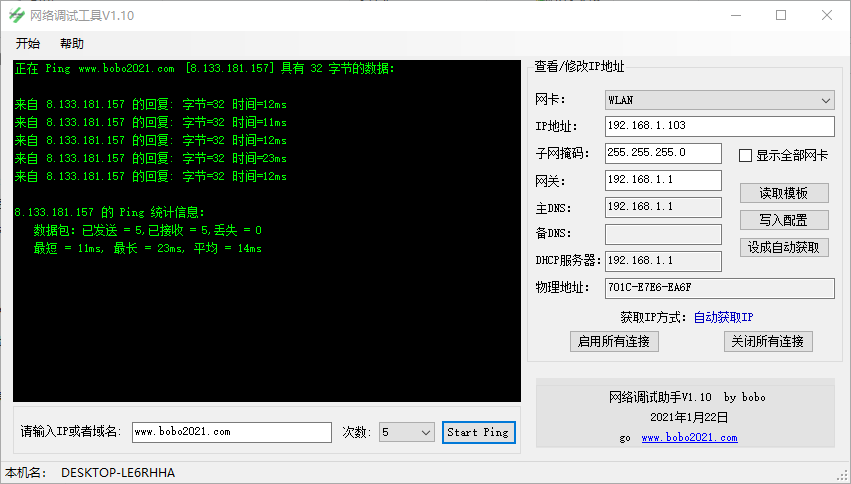Click the 写入配置 button
Screen dimensions: 851x484
pyautogui.click(x=784, y=220)
